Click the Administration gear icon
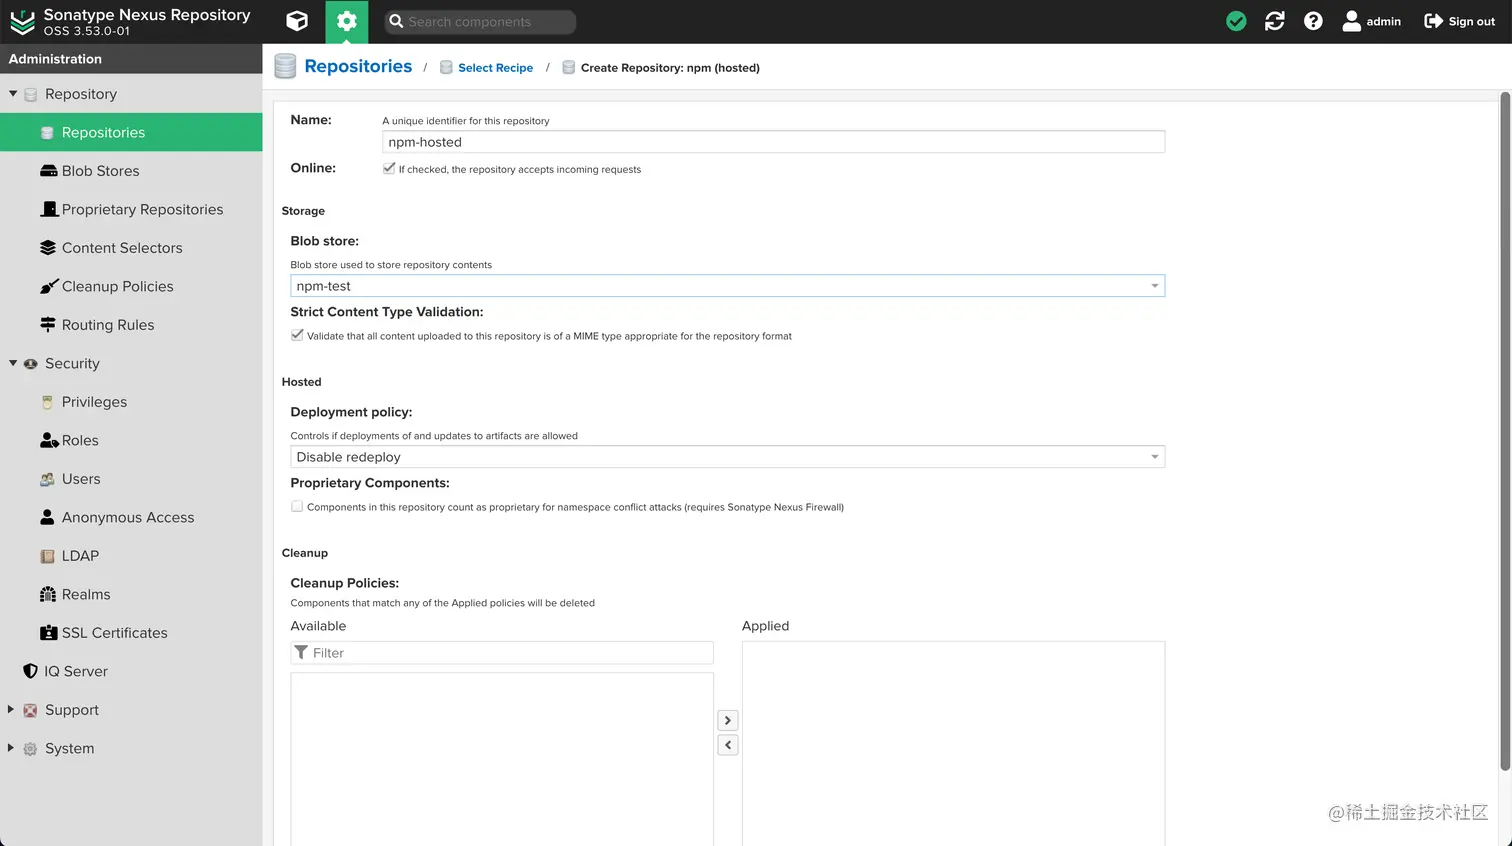 346,21
